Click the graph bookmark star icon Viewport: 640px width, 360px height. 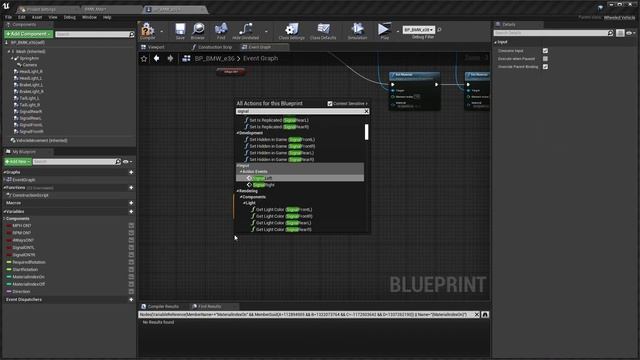pos(144,59)
